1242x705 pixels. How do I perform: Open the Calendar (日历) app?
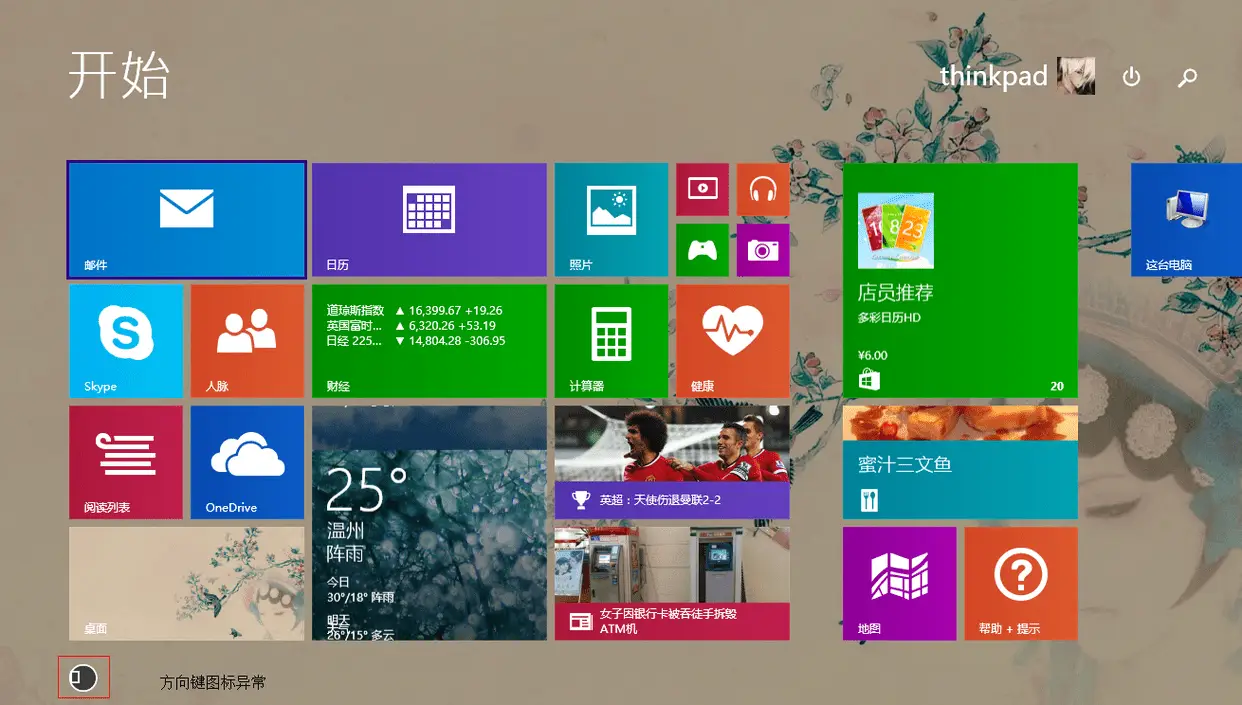pos(428,219)
